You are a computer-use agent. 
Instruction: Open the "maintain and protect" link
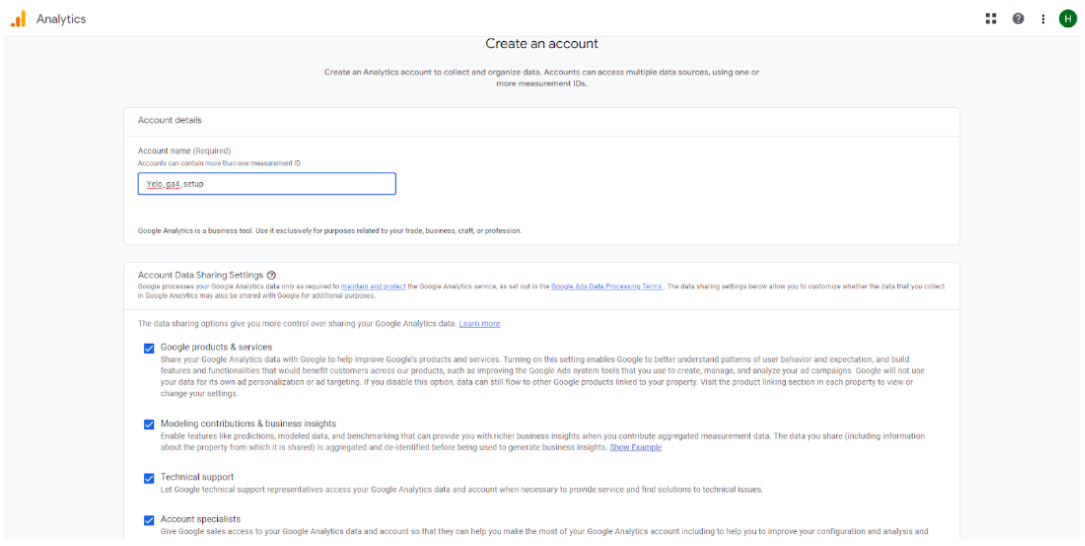coord(373,287)
